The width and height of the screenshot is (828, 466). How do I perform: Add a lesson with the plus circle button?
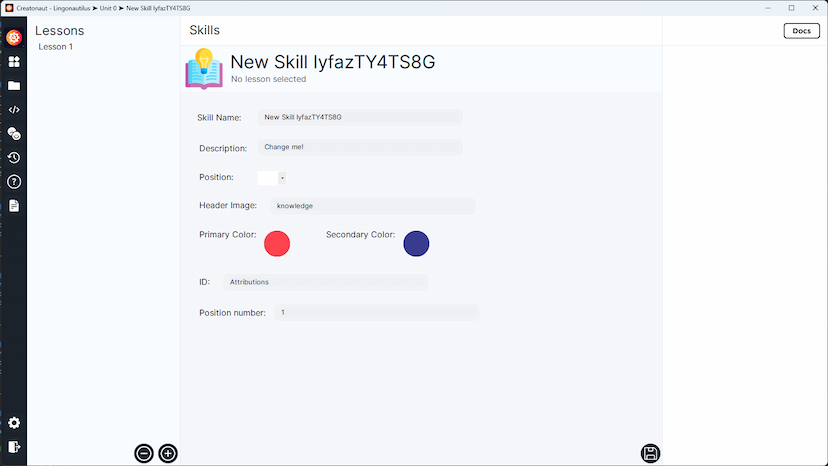point(168,453)
